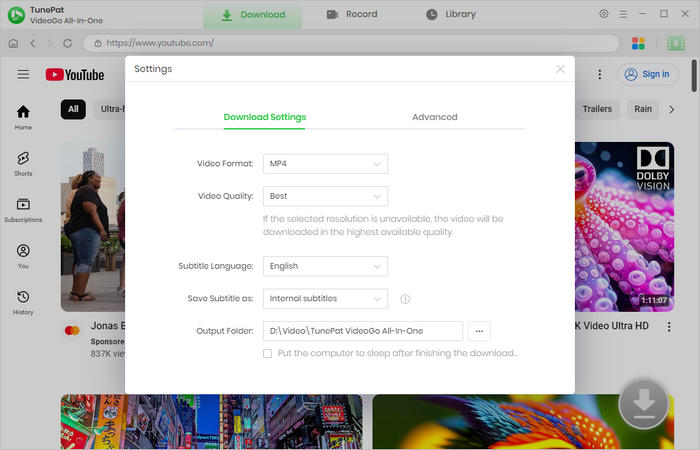
Task: Open the settings gear in title bar
Action: (x=604, y=14)
